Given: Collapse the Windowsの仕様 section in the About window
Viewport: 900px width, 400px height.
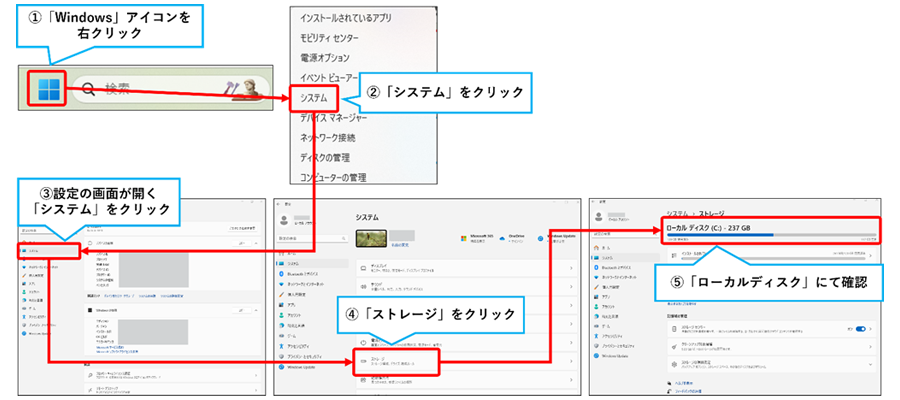Looking at the screenshot, I should [x=255, y=310].
